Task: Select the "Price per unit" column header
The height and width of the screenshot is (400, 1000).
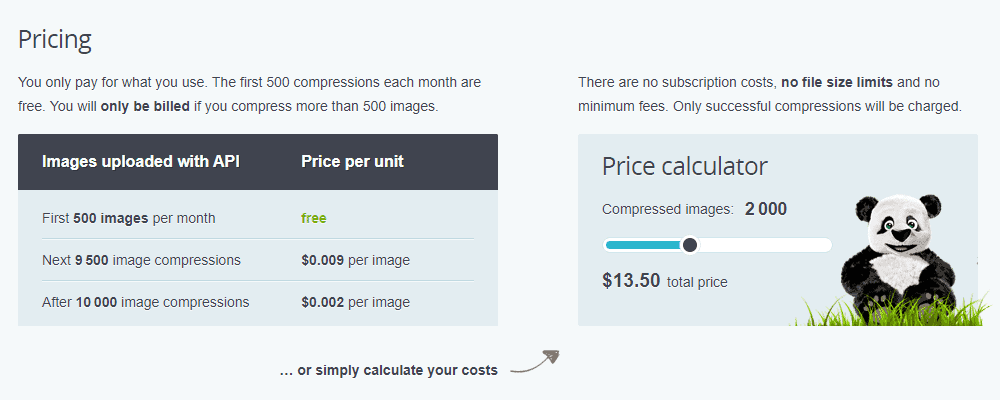Action: coord(352,161)
